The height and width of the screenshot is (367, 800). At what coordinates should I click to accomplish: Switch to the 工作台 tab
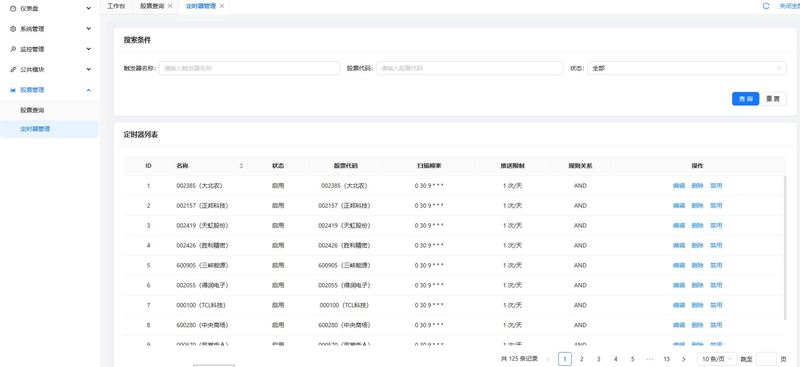[116, 6]
